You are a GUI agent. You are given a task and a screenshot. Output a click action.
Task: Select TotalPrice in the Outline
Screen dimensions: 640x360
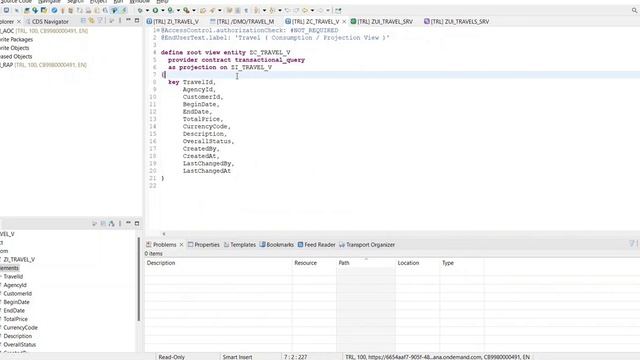click(16, 319)
